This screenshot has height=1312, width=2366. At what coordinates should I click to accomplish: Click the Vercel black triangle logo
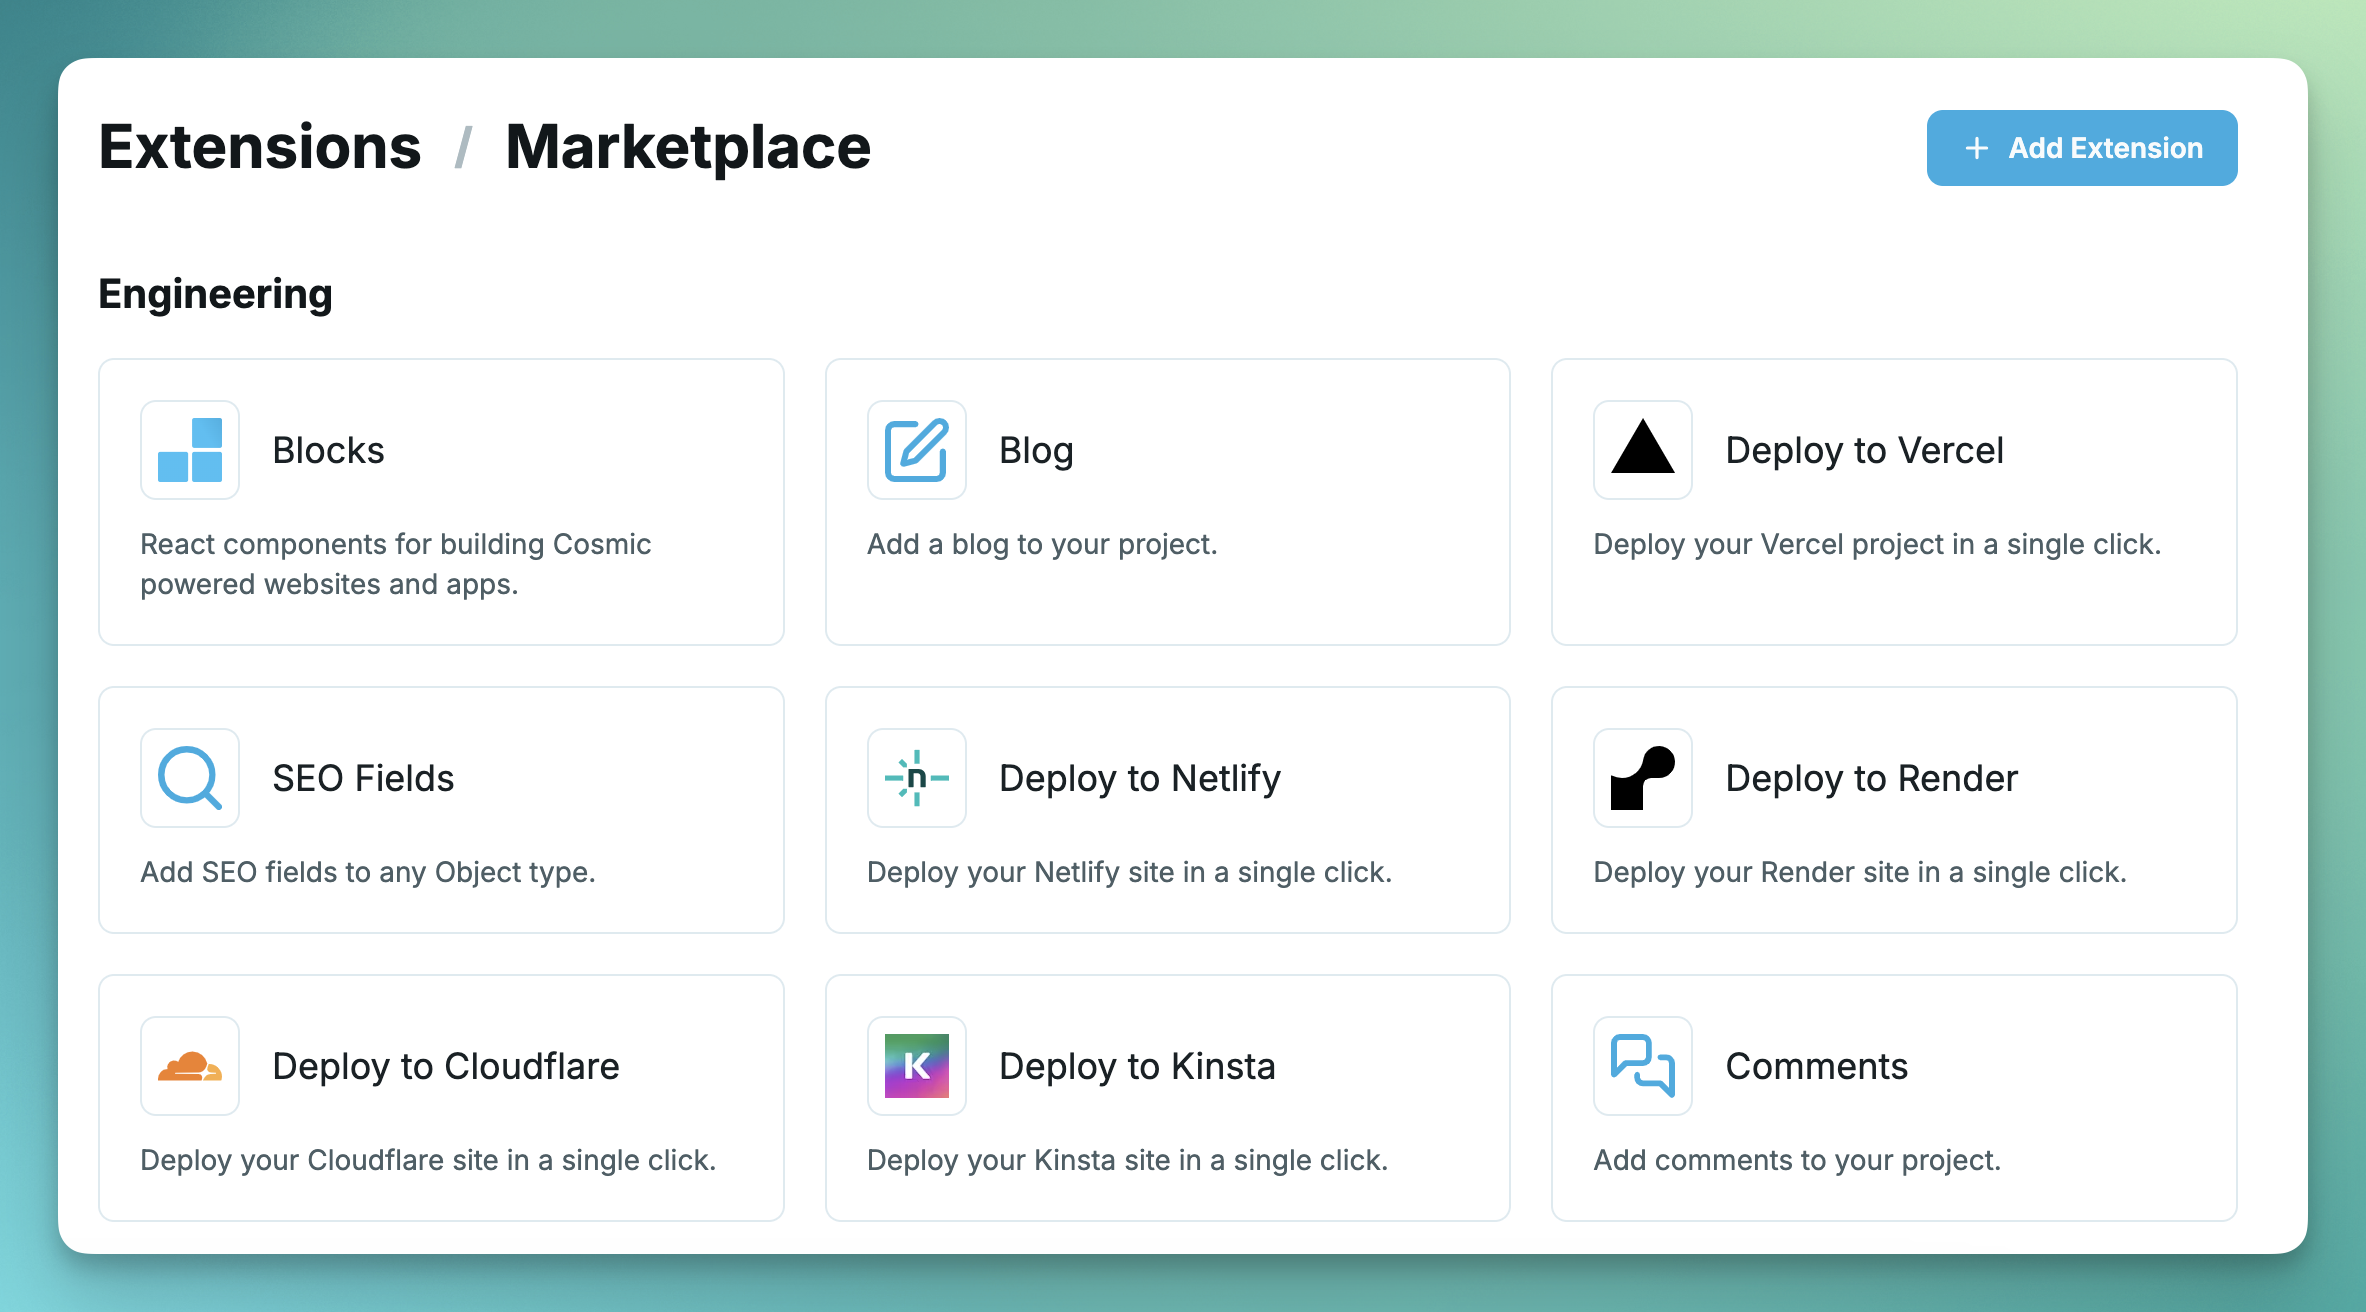[x=1642, y=448]
